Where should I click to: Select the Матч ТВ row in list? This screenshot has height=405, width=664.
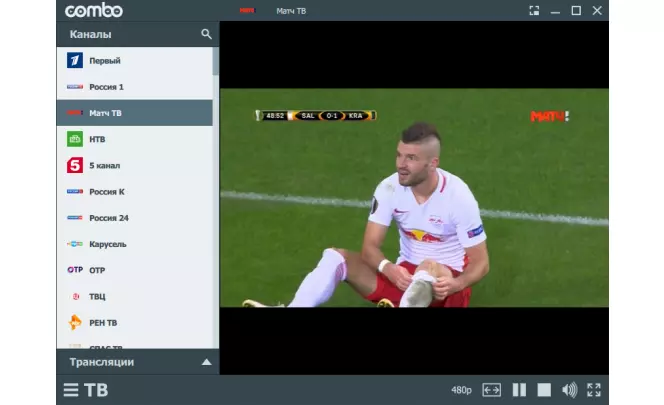[135, 113]
